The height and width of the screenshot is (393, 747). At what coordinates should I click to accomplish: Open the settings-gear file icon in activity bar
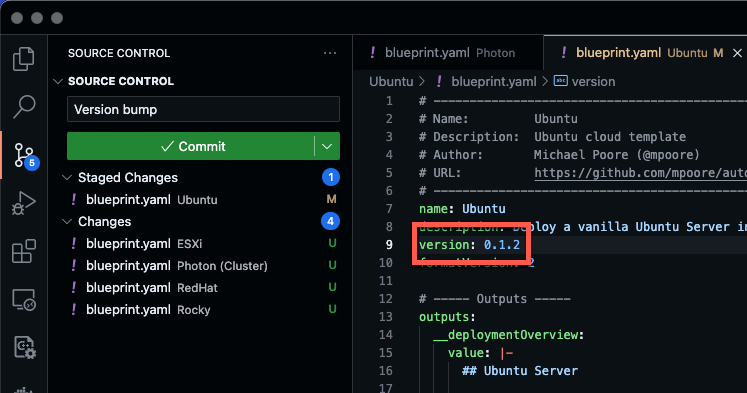(24, 347)
